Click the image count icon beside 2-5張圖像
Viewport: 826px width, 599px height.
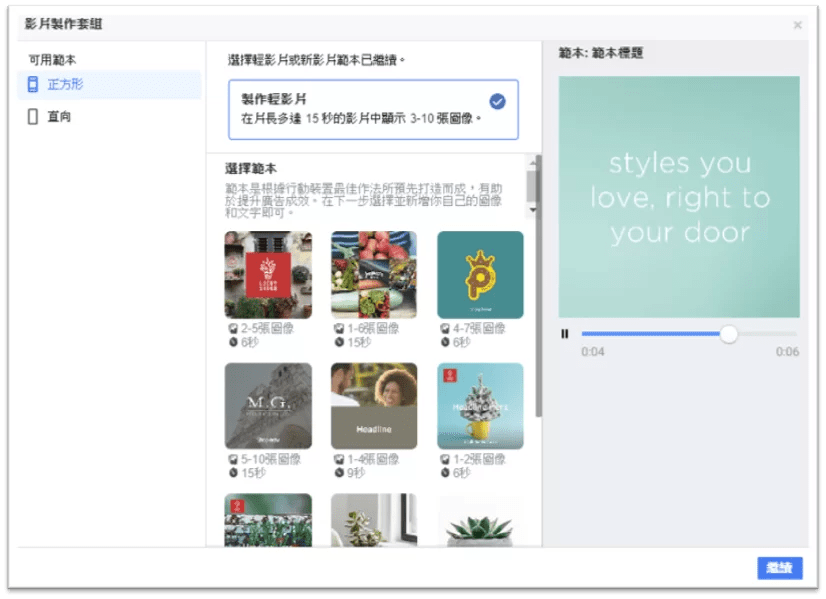[233, 328]
